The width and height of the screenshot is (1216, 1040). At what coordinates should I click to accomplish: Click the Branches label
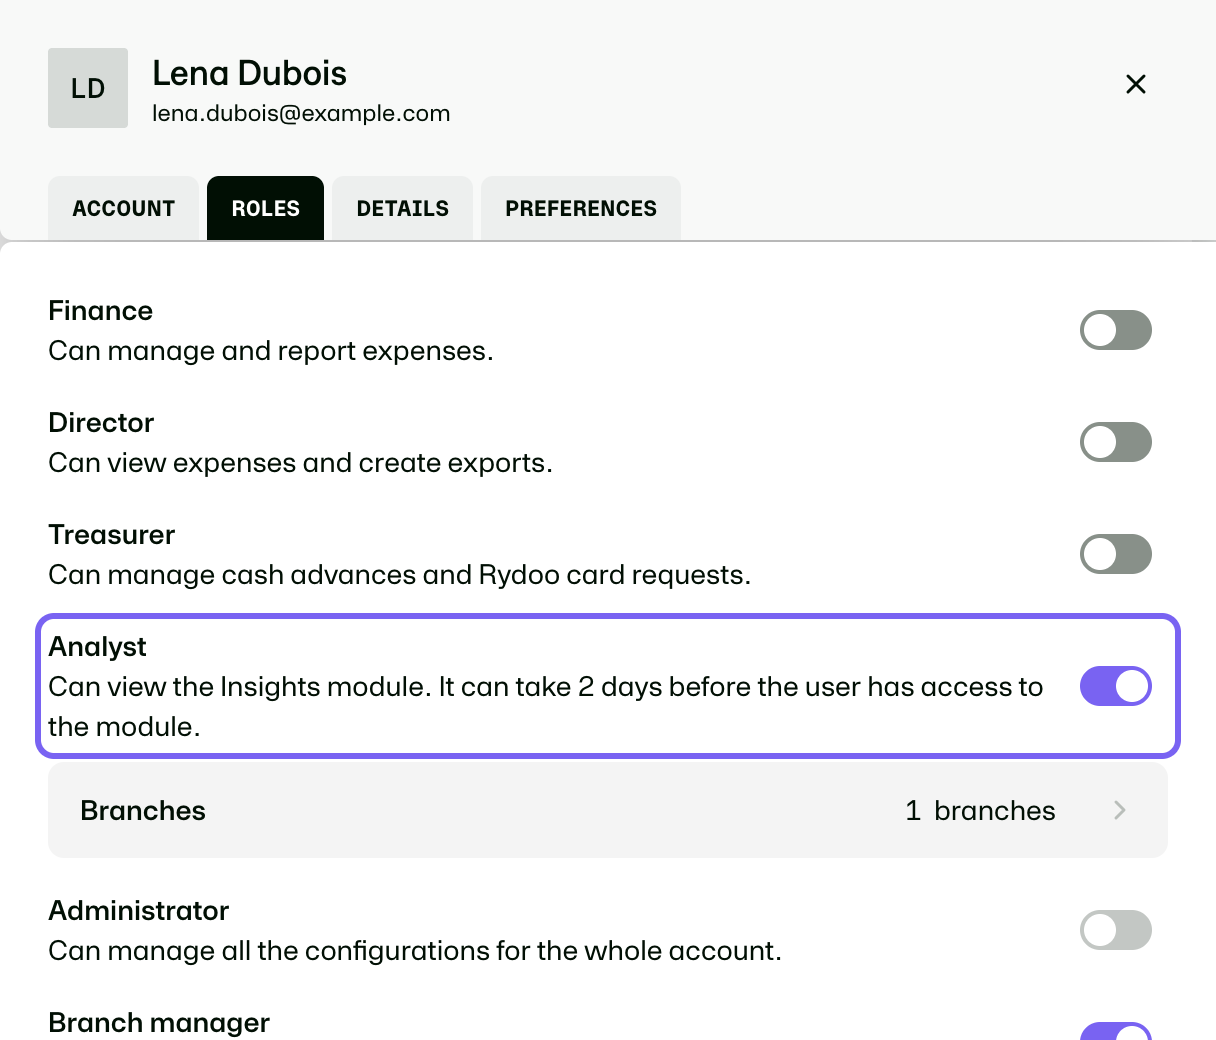coord(143,810)
